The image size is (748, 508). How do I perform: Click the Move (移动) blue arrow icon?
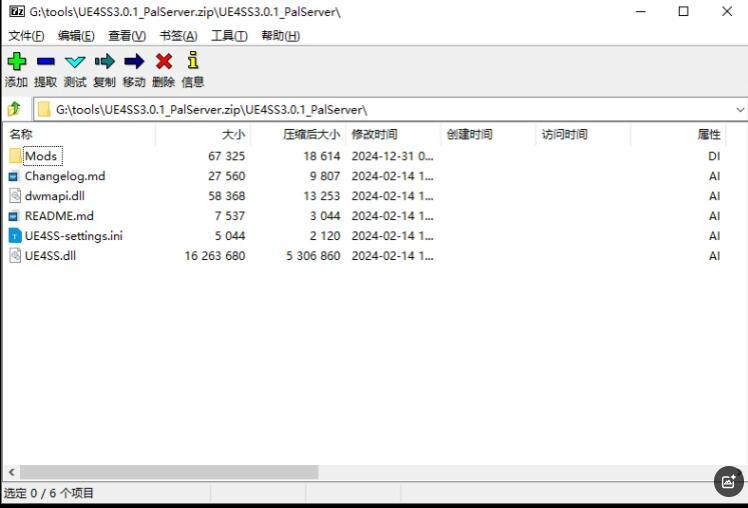point(134,61)
